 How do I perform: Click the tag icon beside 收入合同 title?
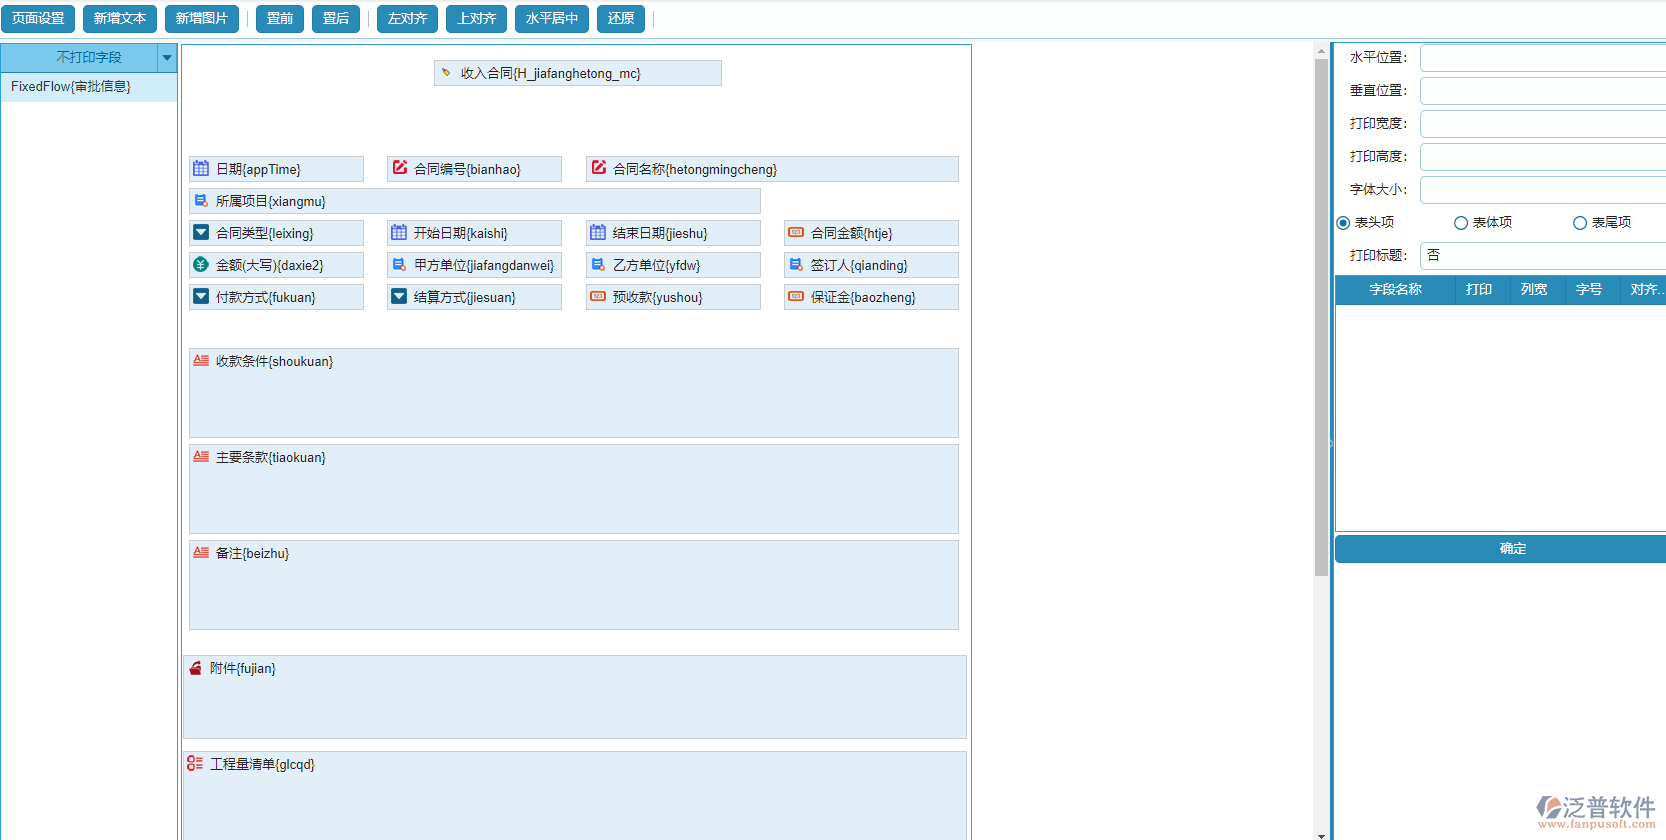point(446,73)
